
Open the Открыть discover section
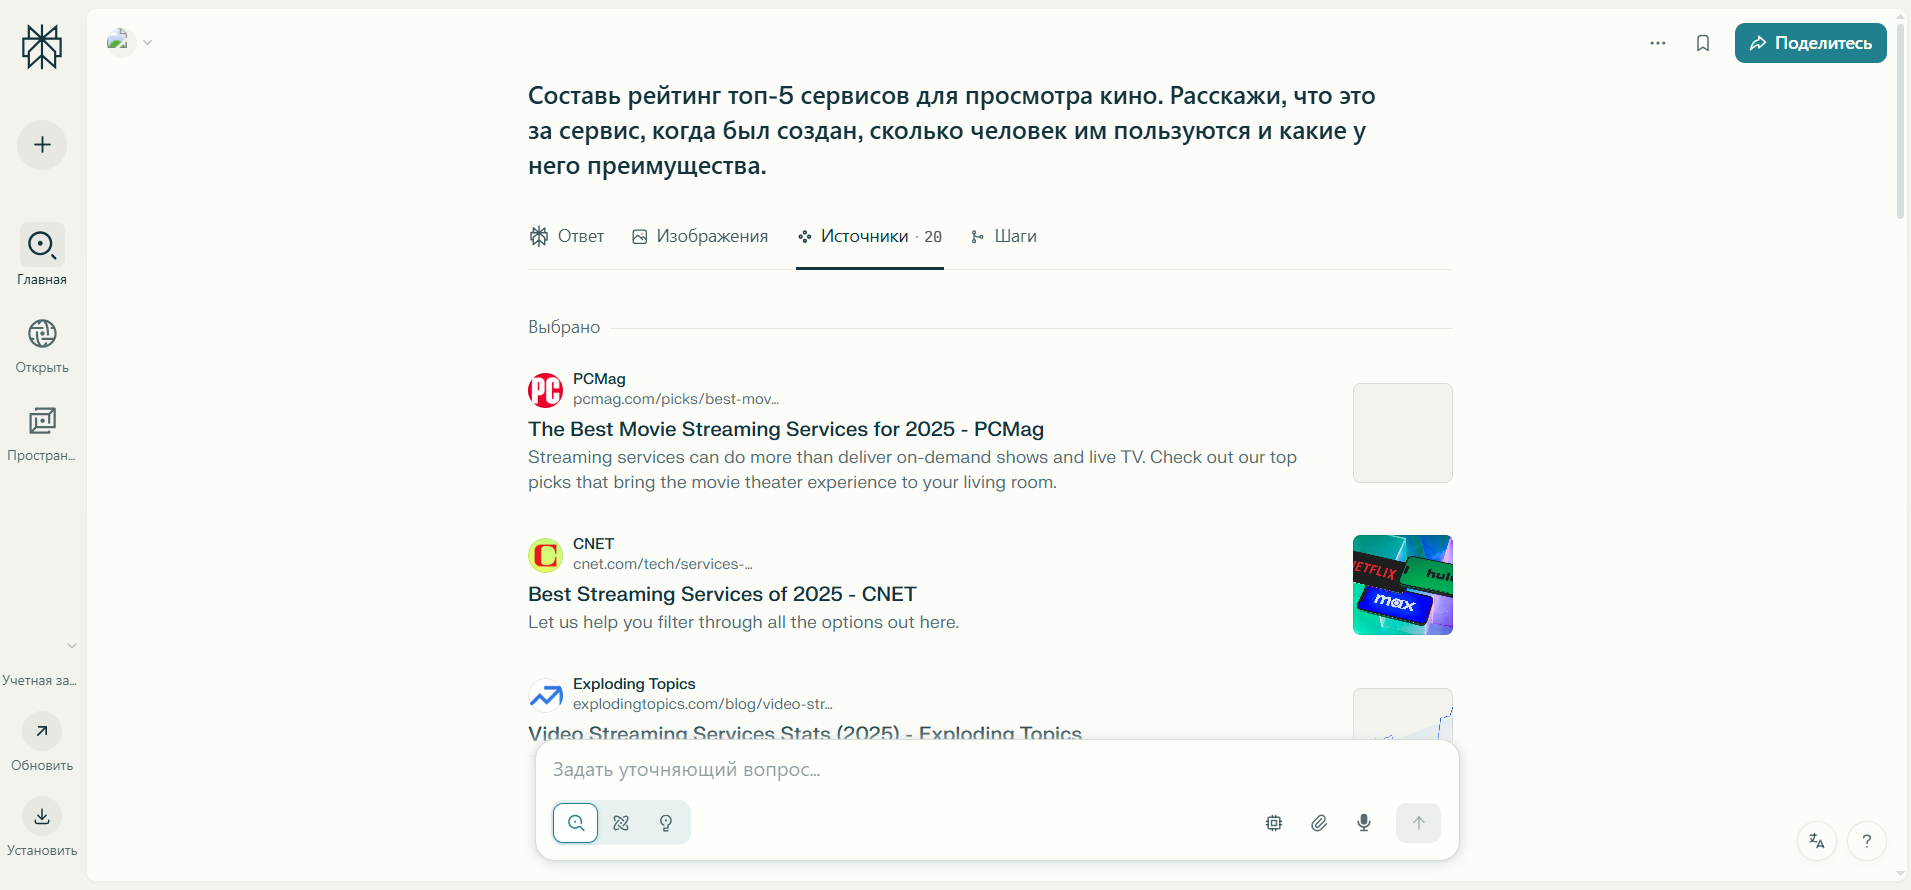coord(42,346)
